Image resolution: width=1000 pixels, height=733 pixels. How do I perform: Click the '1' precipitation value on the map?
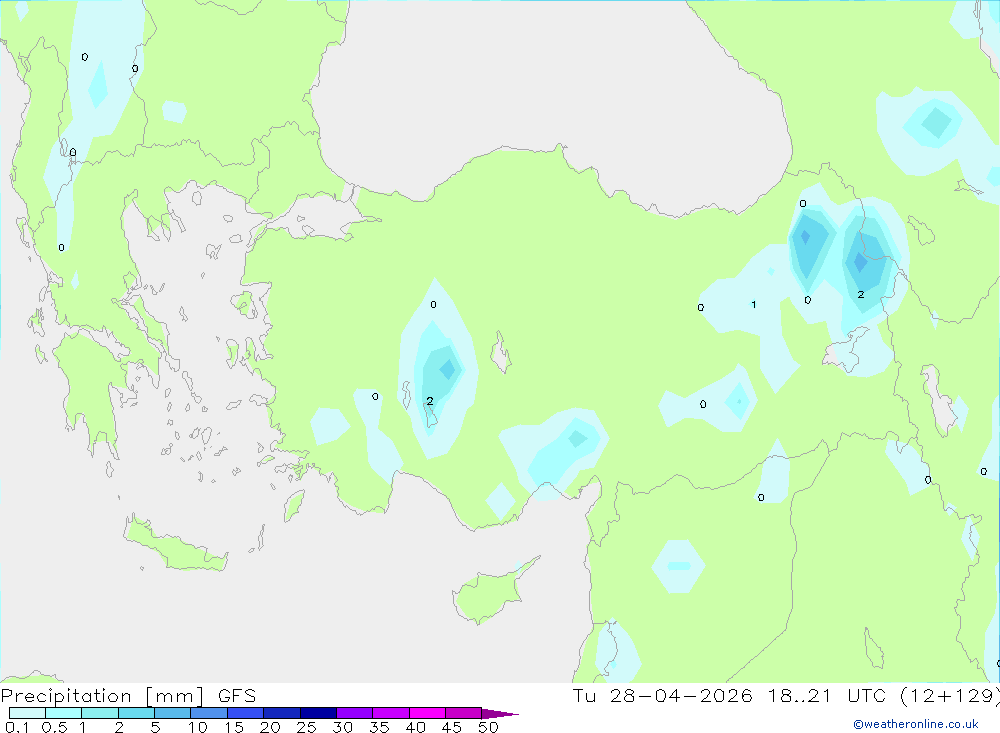pyautogui.click(x=754, y=305)
